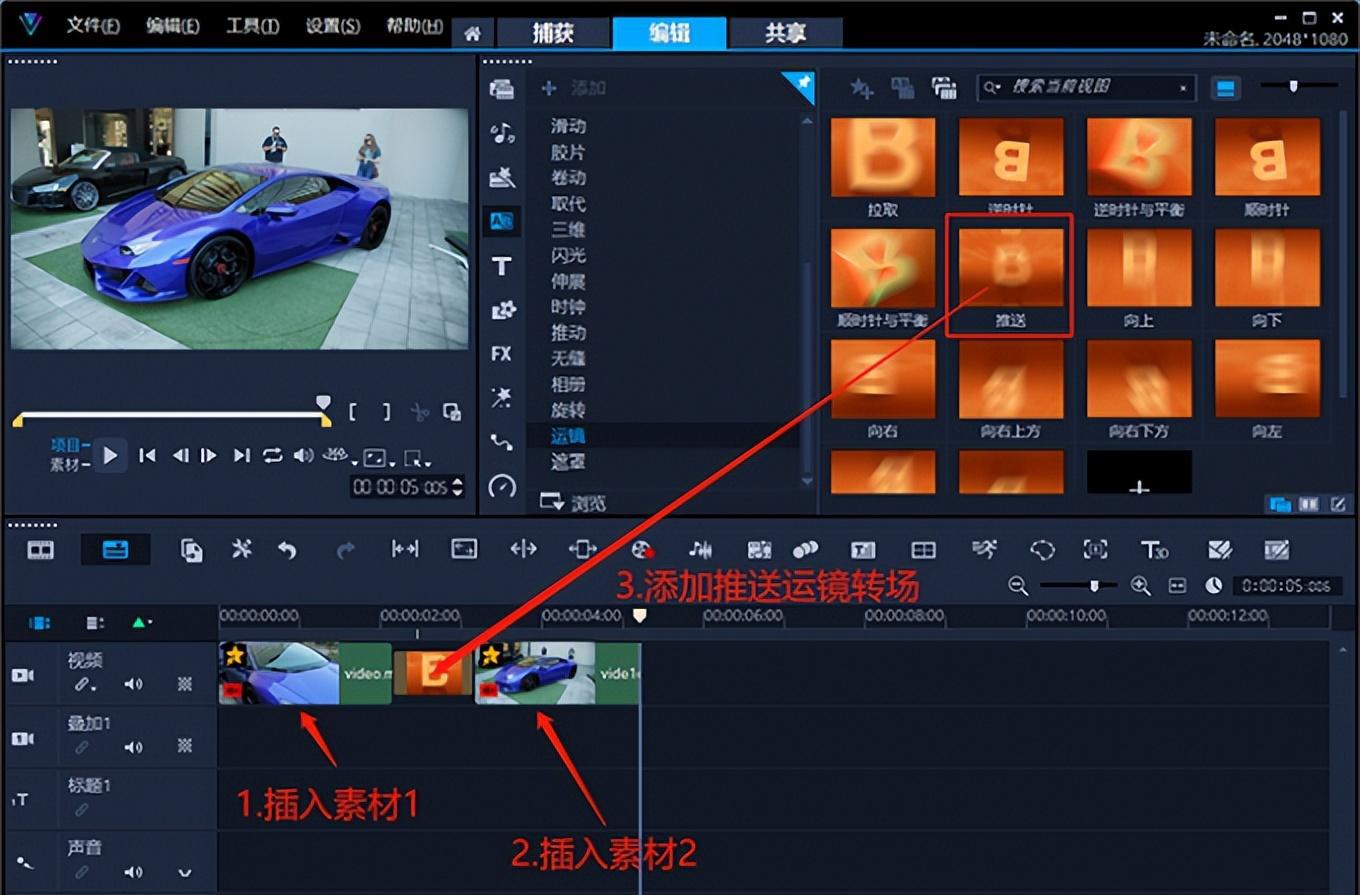
Task: Open the 文件 menu
Action: pos(93,27)
